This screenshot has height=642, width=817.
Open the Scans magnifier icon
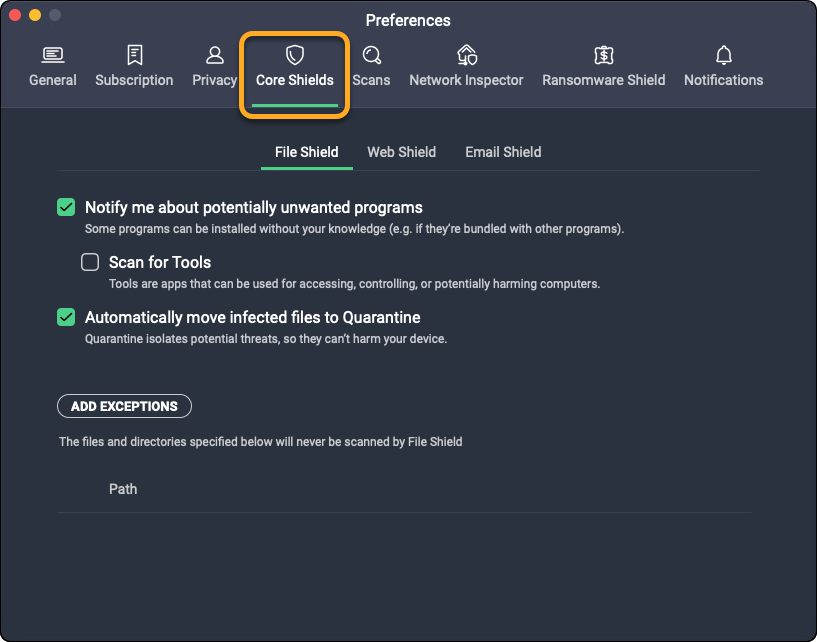(371, 54)
